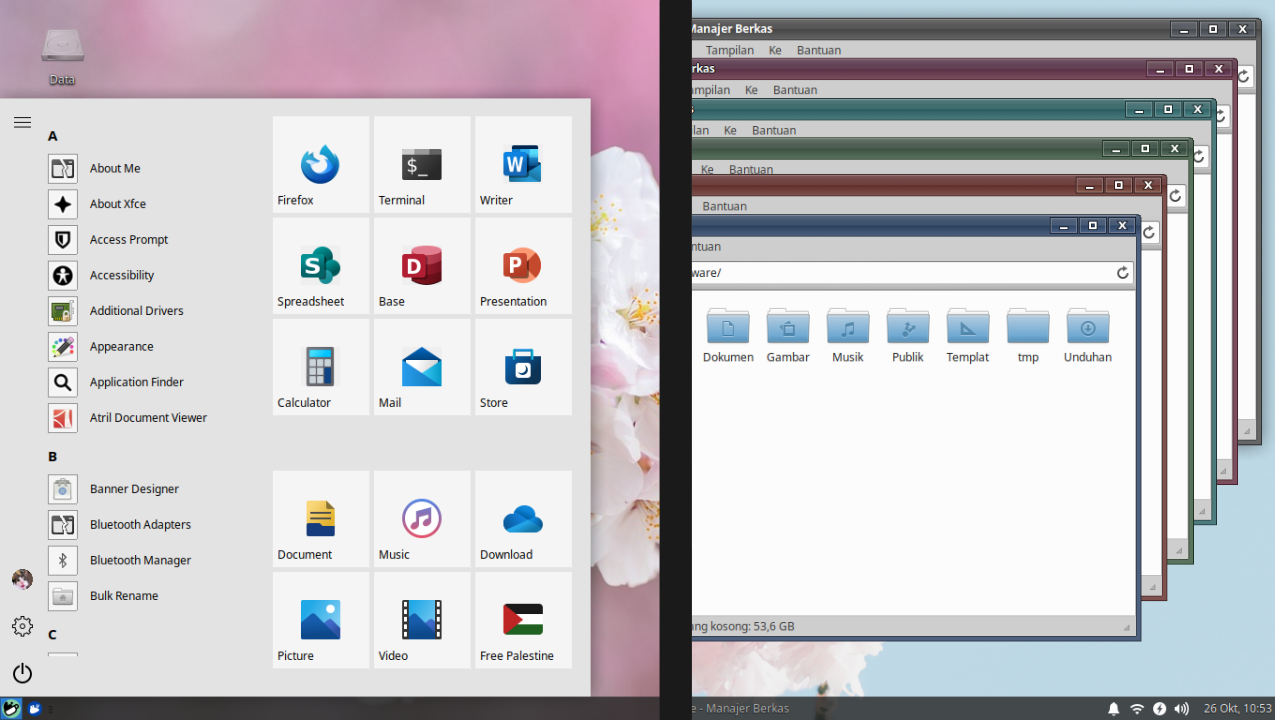Open the notification bell in system tray
The image size is (1275, 720).
click(1114, 708)
